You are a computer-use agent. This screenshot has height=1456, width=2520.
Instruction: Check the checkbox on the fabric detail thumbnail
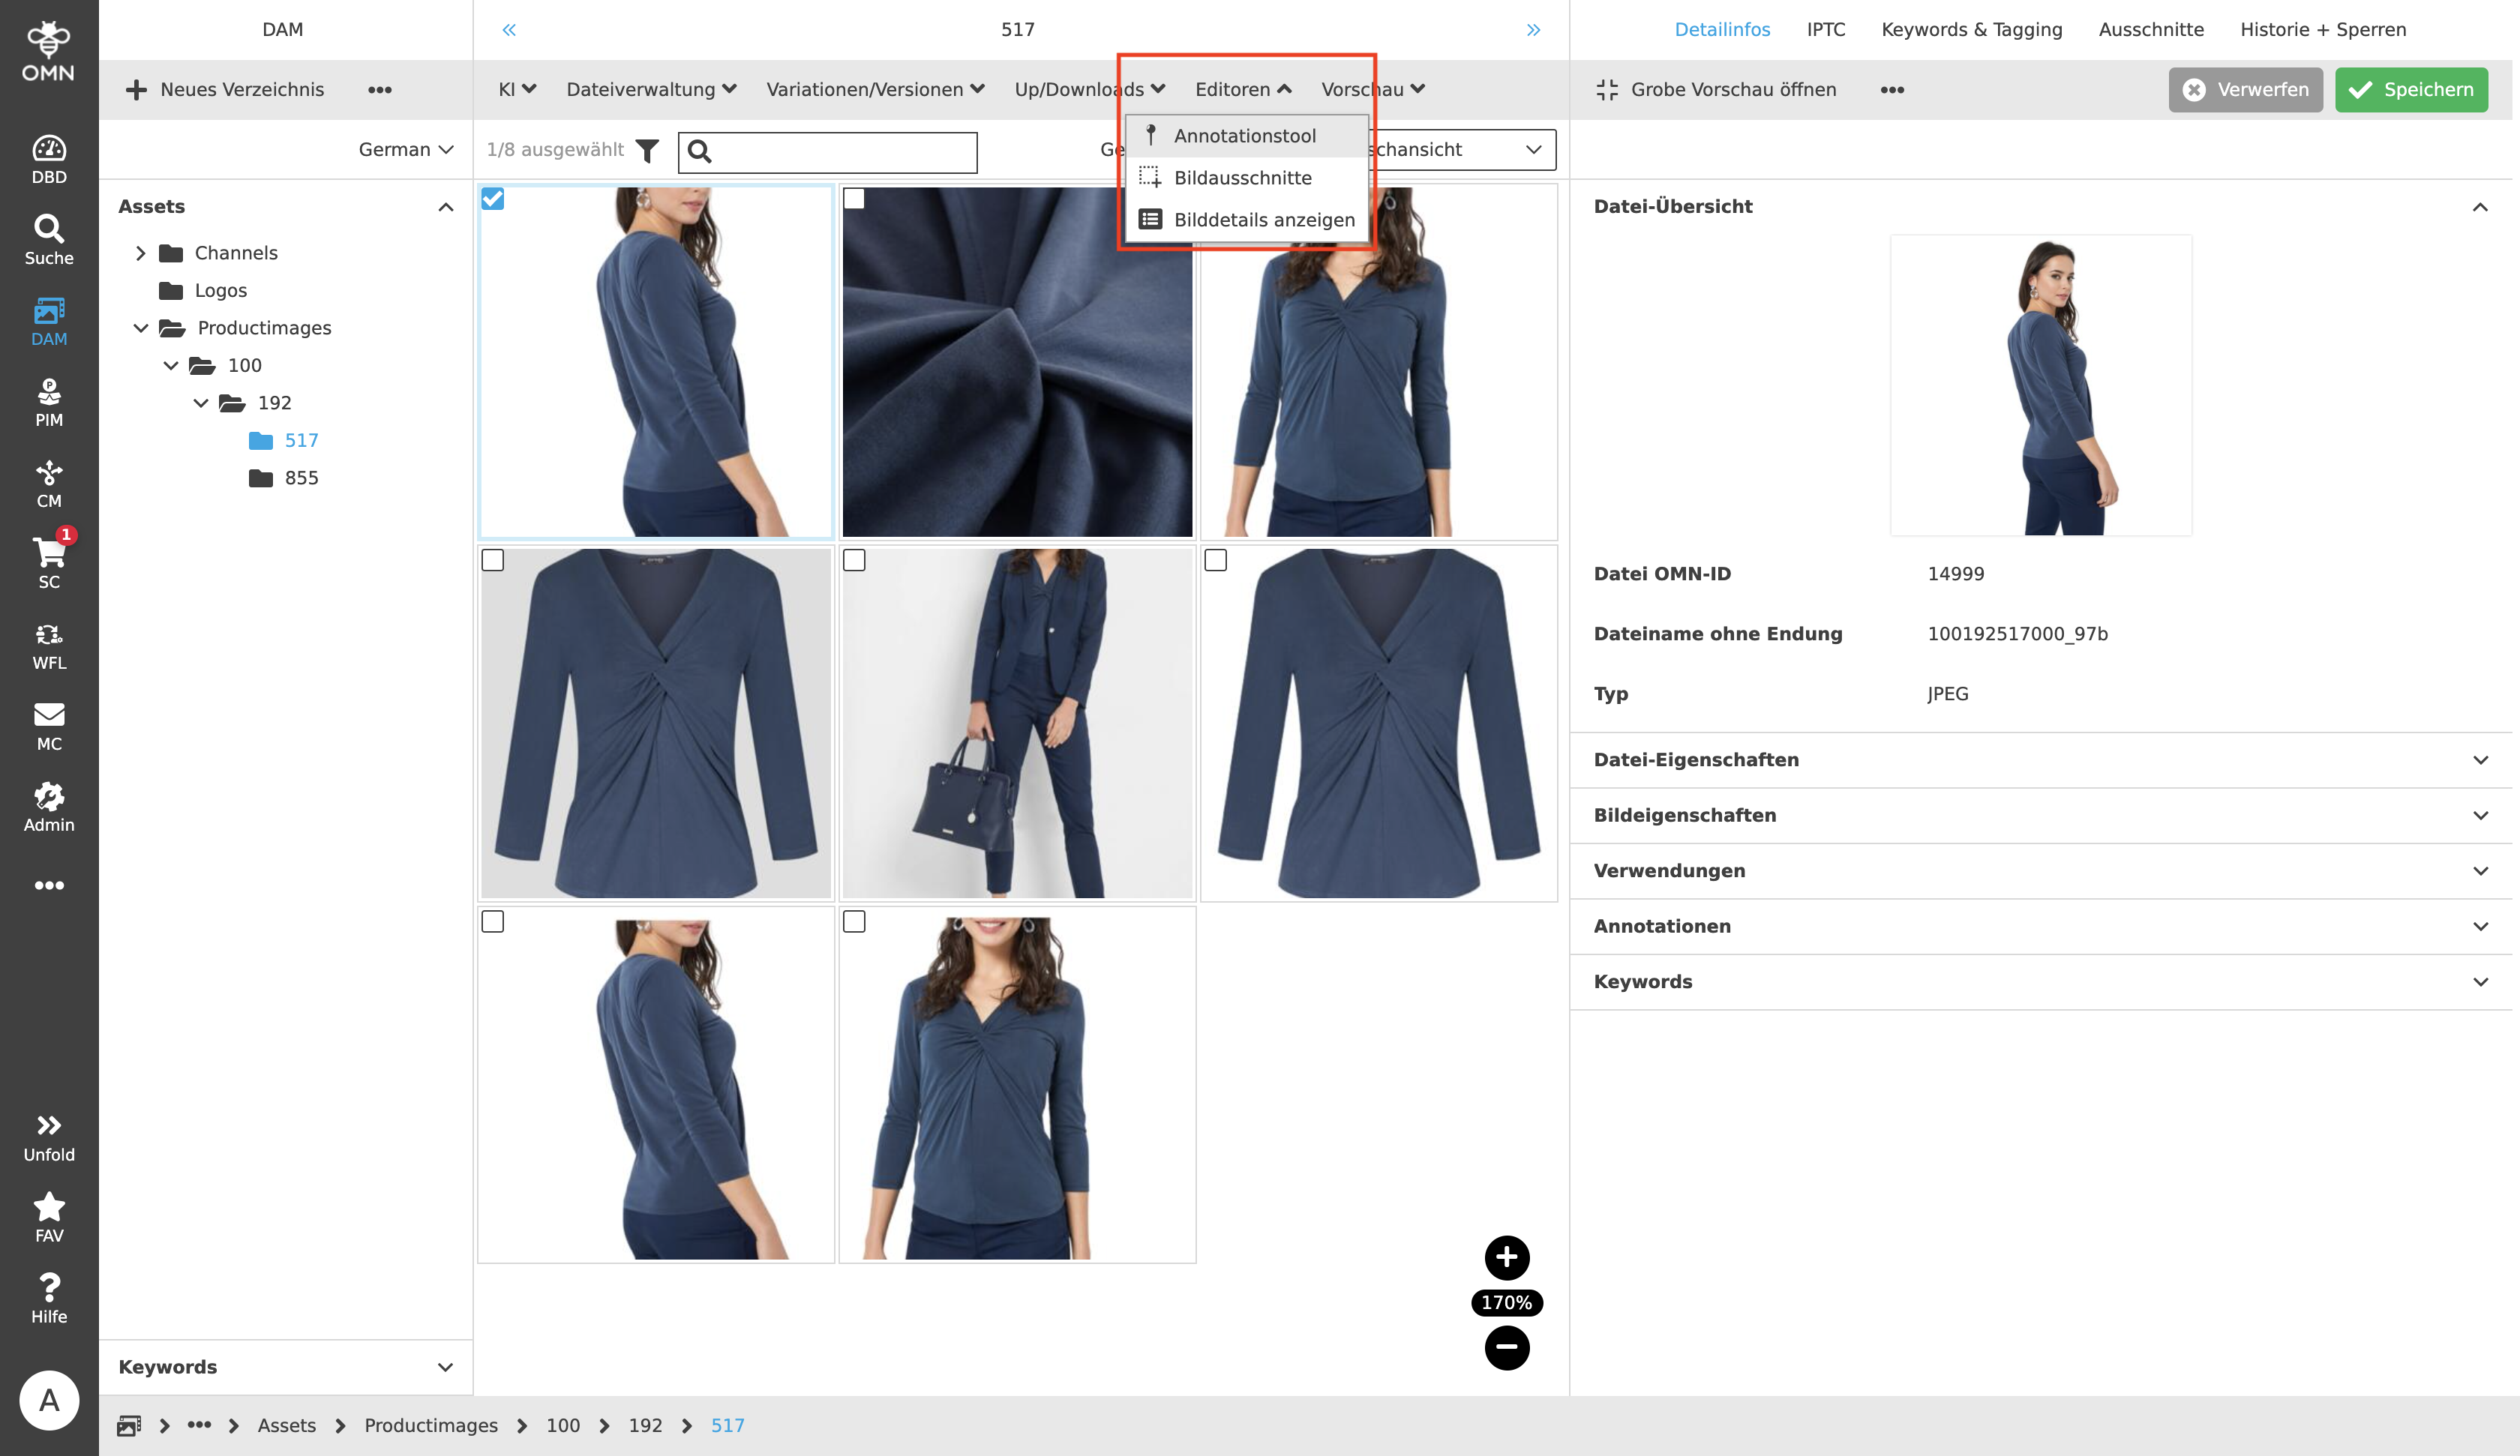click(855, 200)
